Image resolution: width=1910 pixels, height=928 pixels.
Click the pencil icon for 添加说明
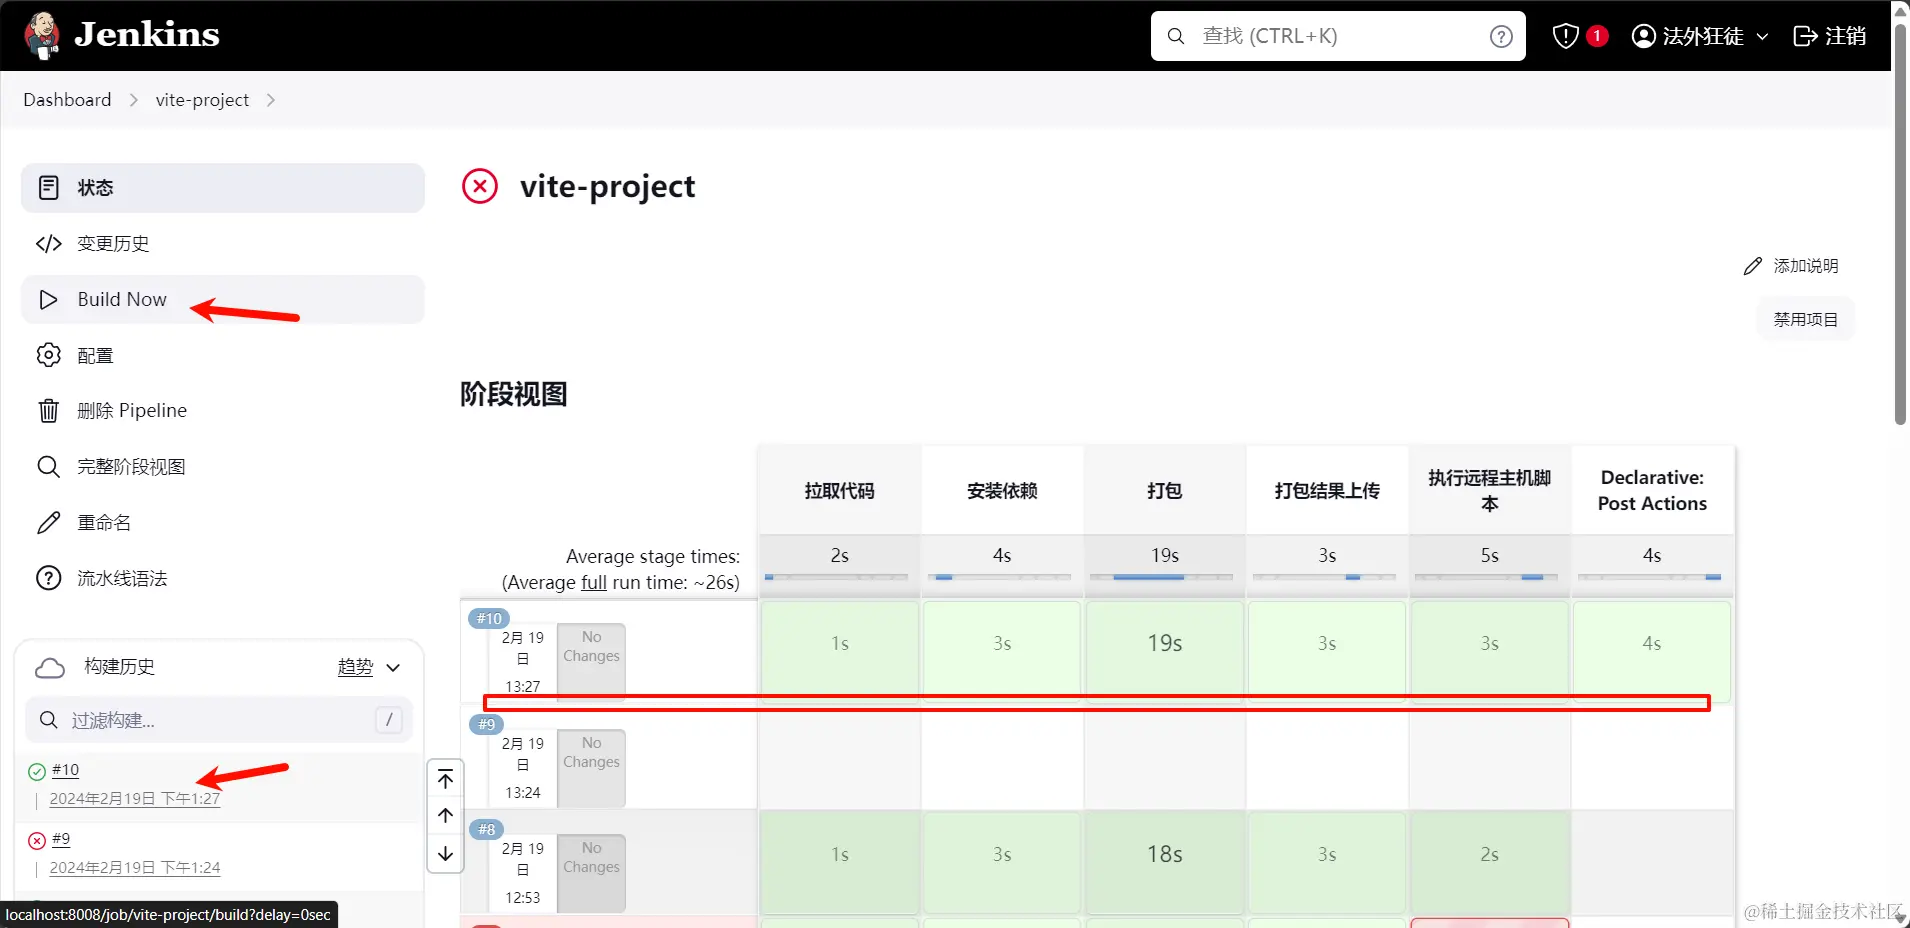(x=1752, y=266)
